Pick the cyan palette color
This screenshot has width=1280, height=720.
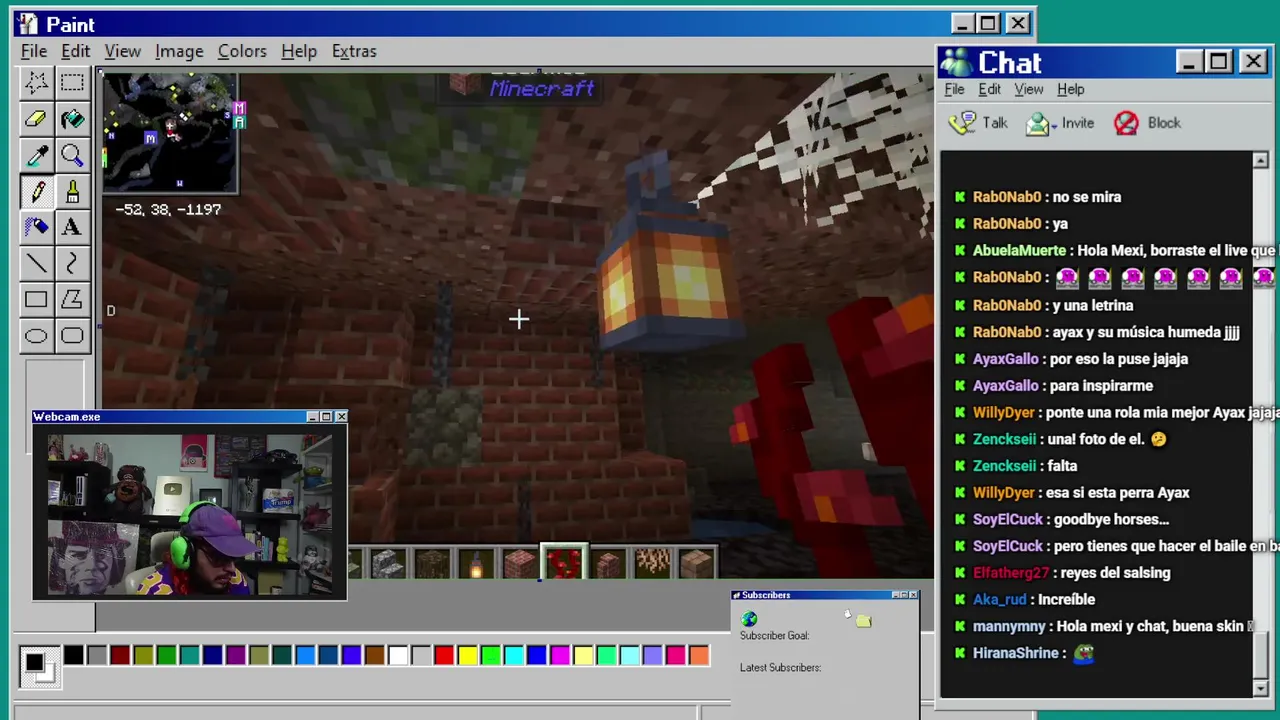(514, 656)
